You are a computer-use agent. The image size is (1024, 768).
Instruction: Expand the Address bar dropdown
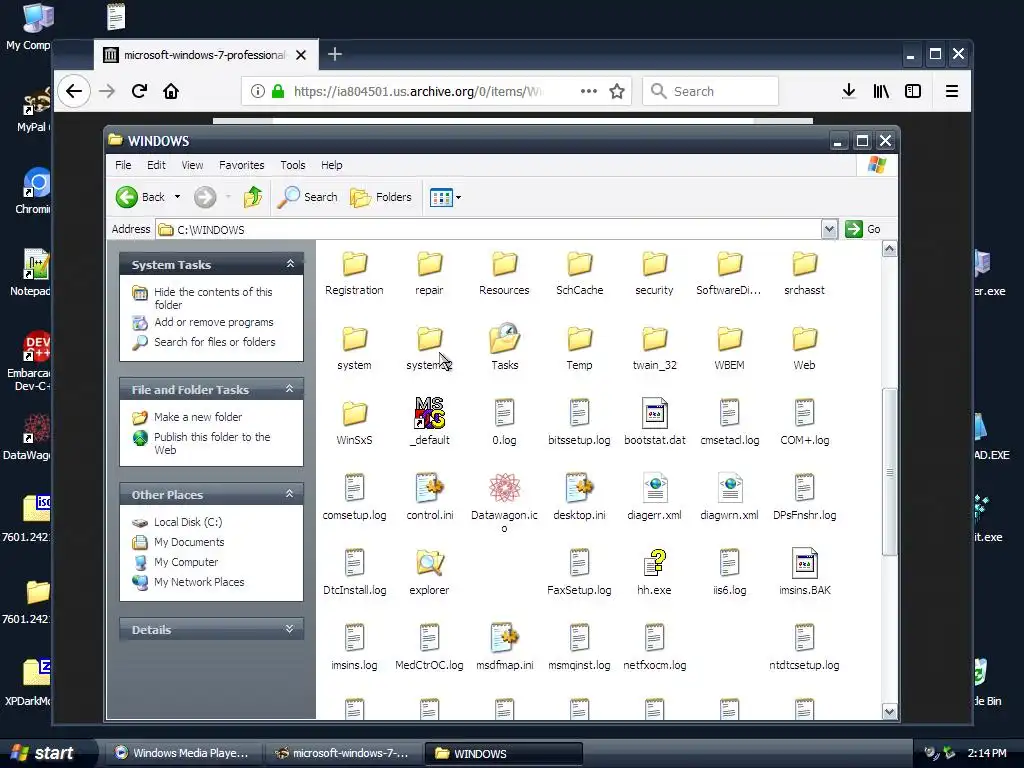(x=829, y=229)
